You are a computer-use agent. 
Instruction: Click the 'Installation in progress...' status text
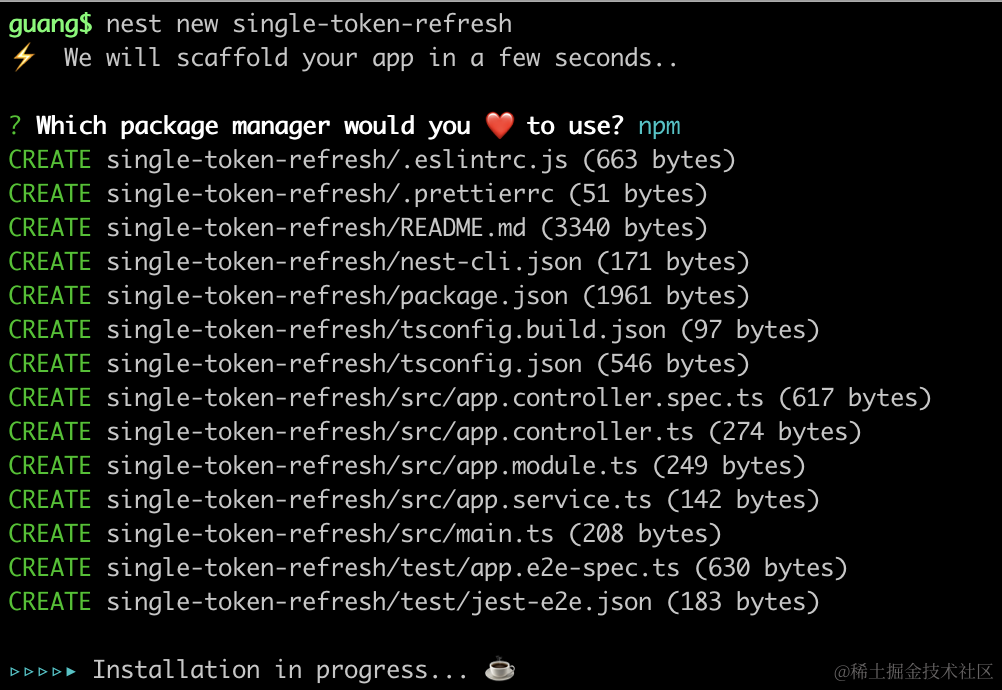click(x=281, y=670)
